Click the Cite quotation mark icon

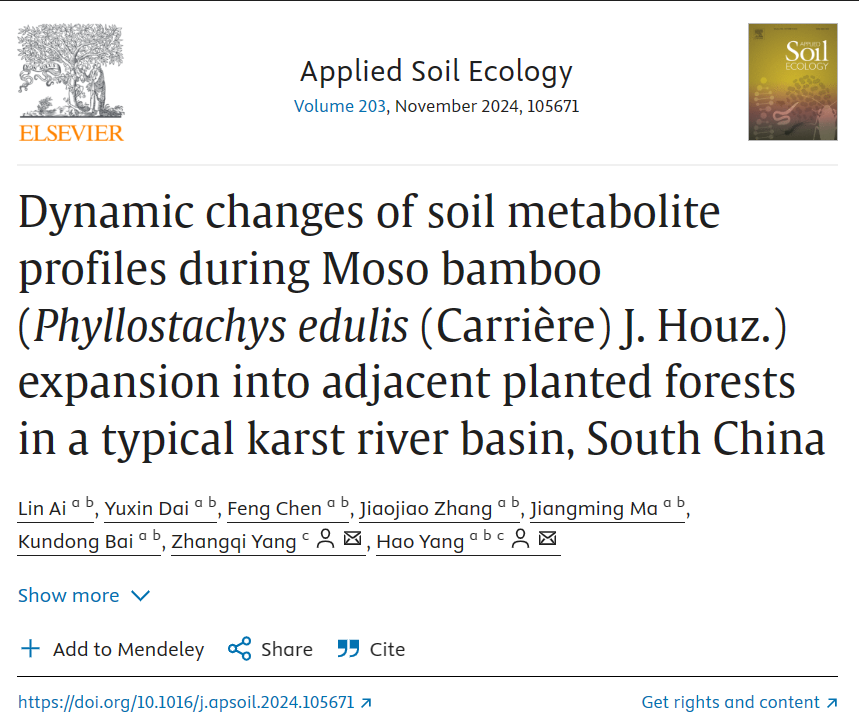point(348,649)
